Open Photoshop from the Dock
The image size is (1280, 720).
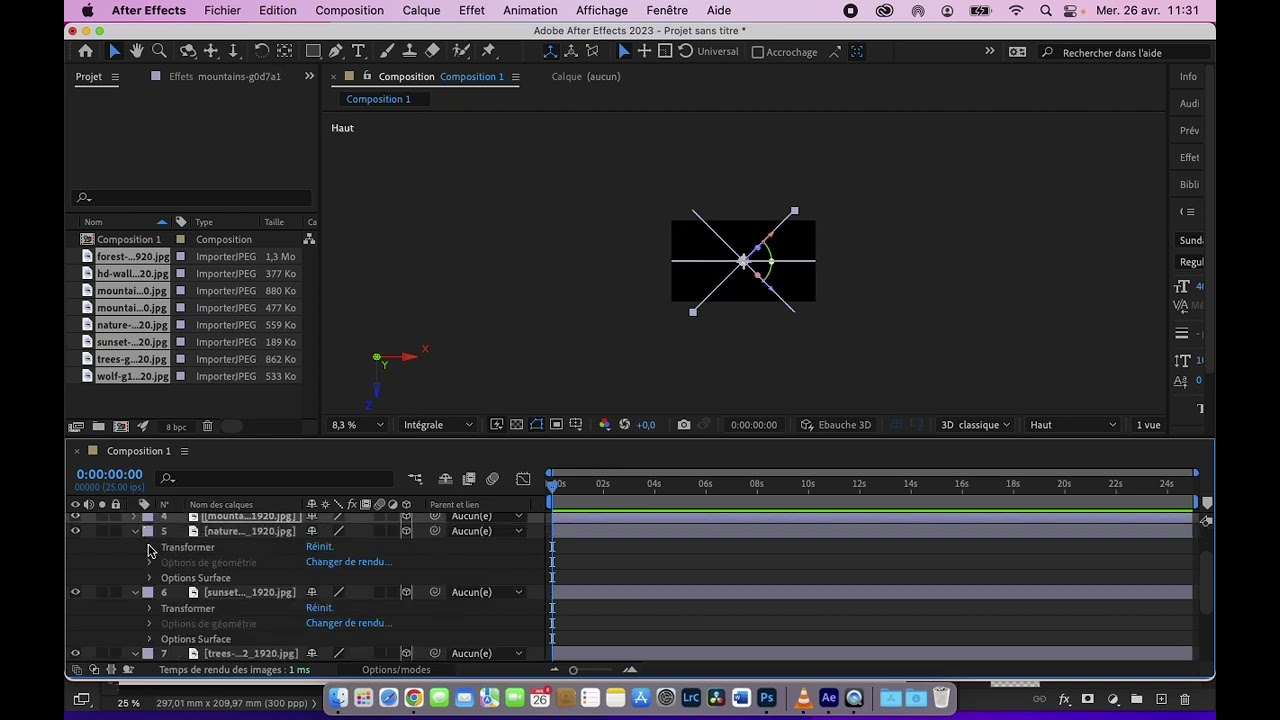[767, 698]
